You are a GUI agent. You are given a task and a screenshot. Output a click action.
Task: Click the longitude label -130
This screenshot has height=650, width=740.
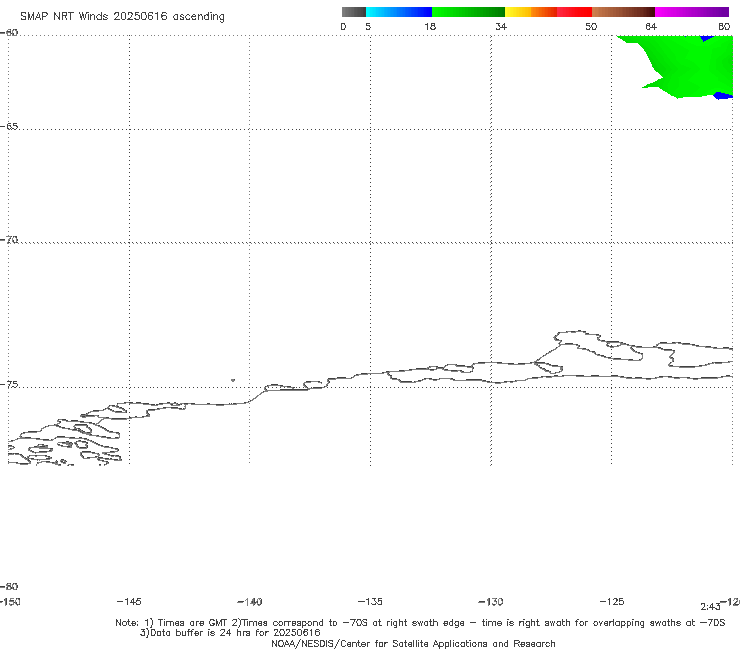[491, 601]
